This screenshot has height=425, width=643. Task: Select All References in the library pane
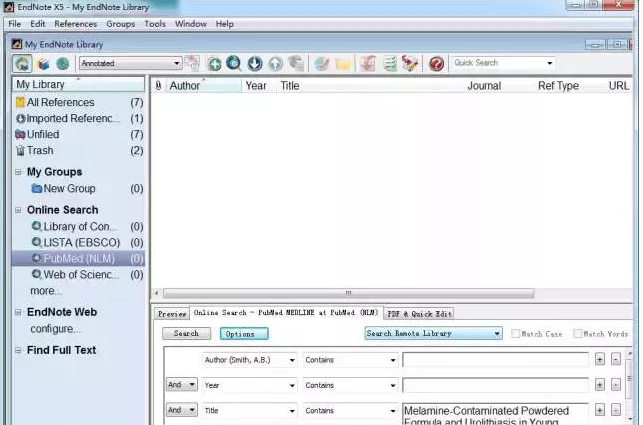click(x=79, y=102)
